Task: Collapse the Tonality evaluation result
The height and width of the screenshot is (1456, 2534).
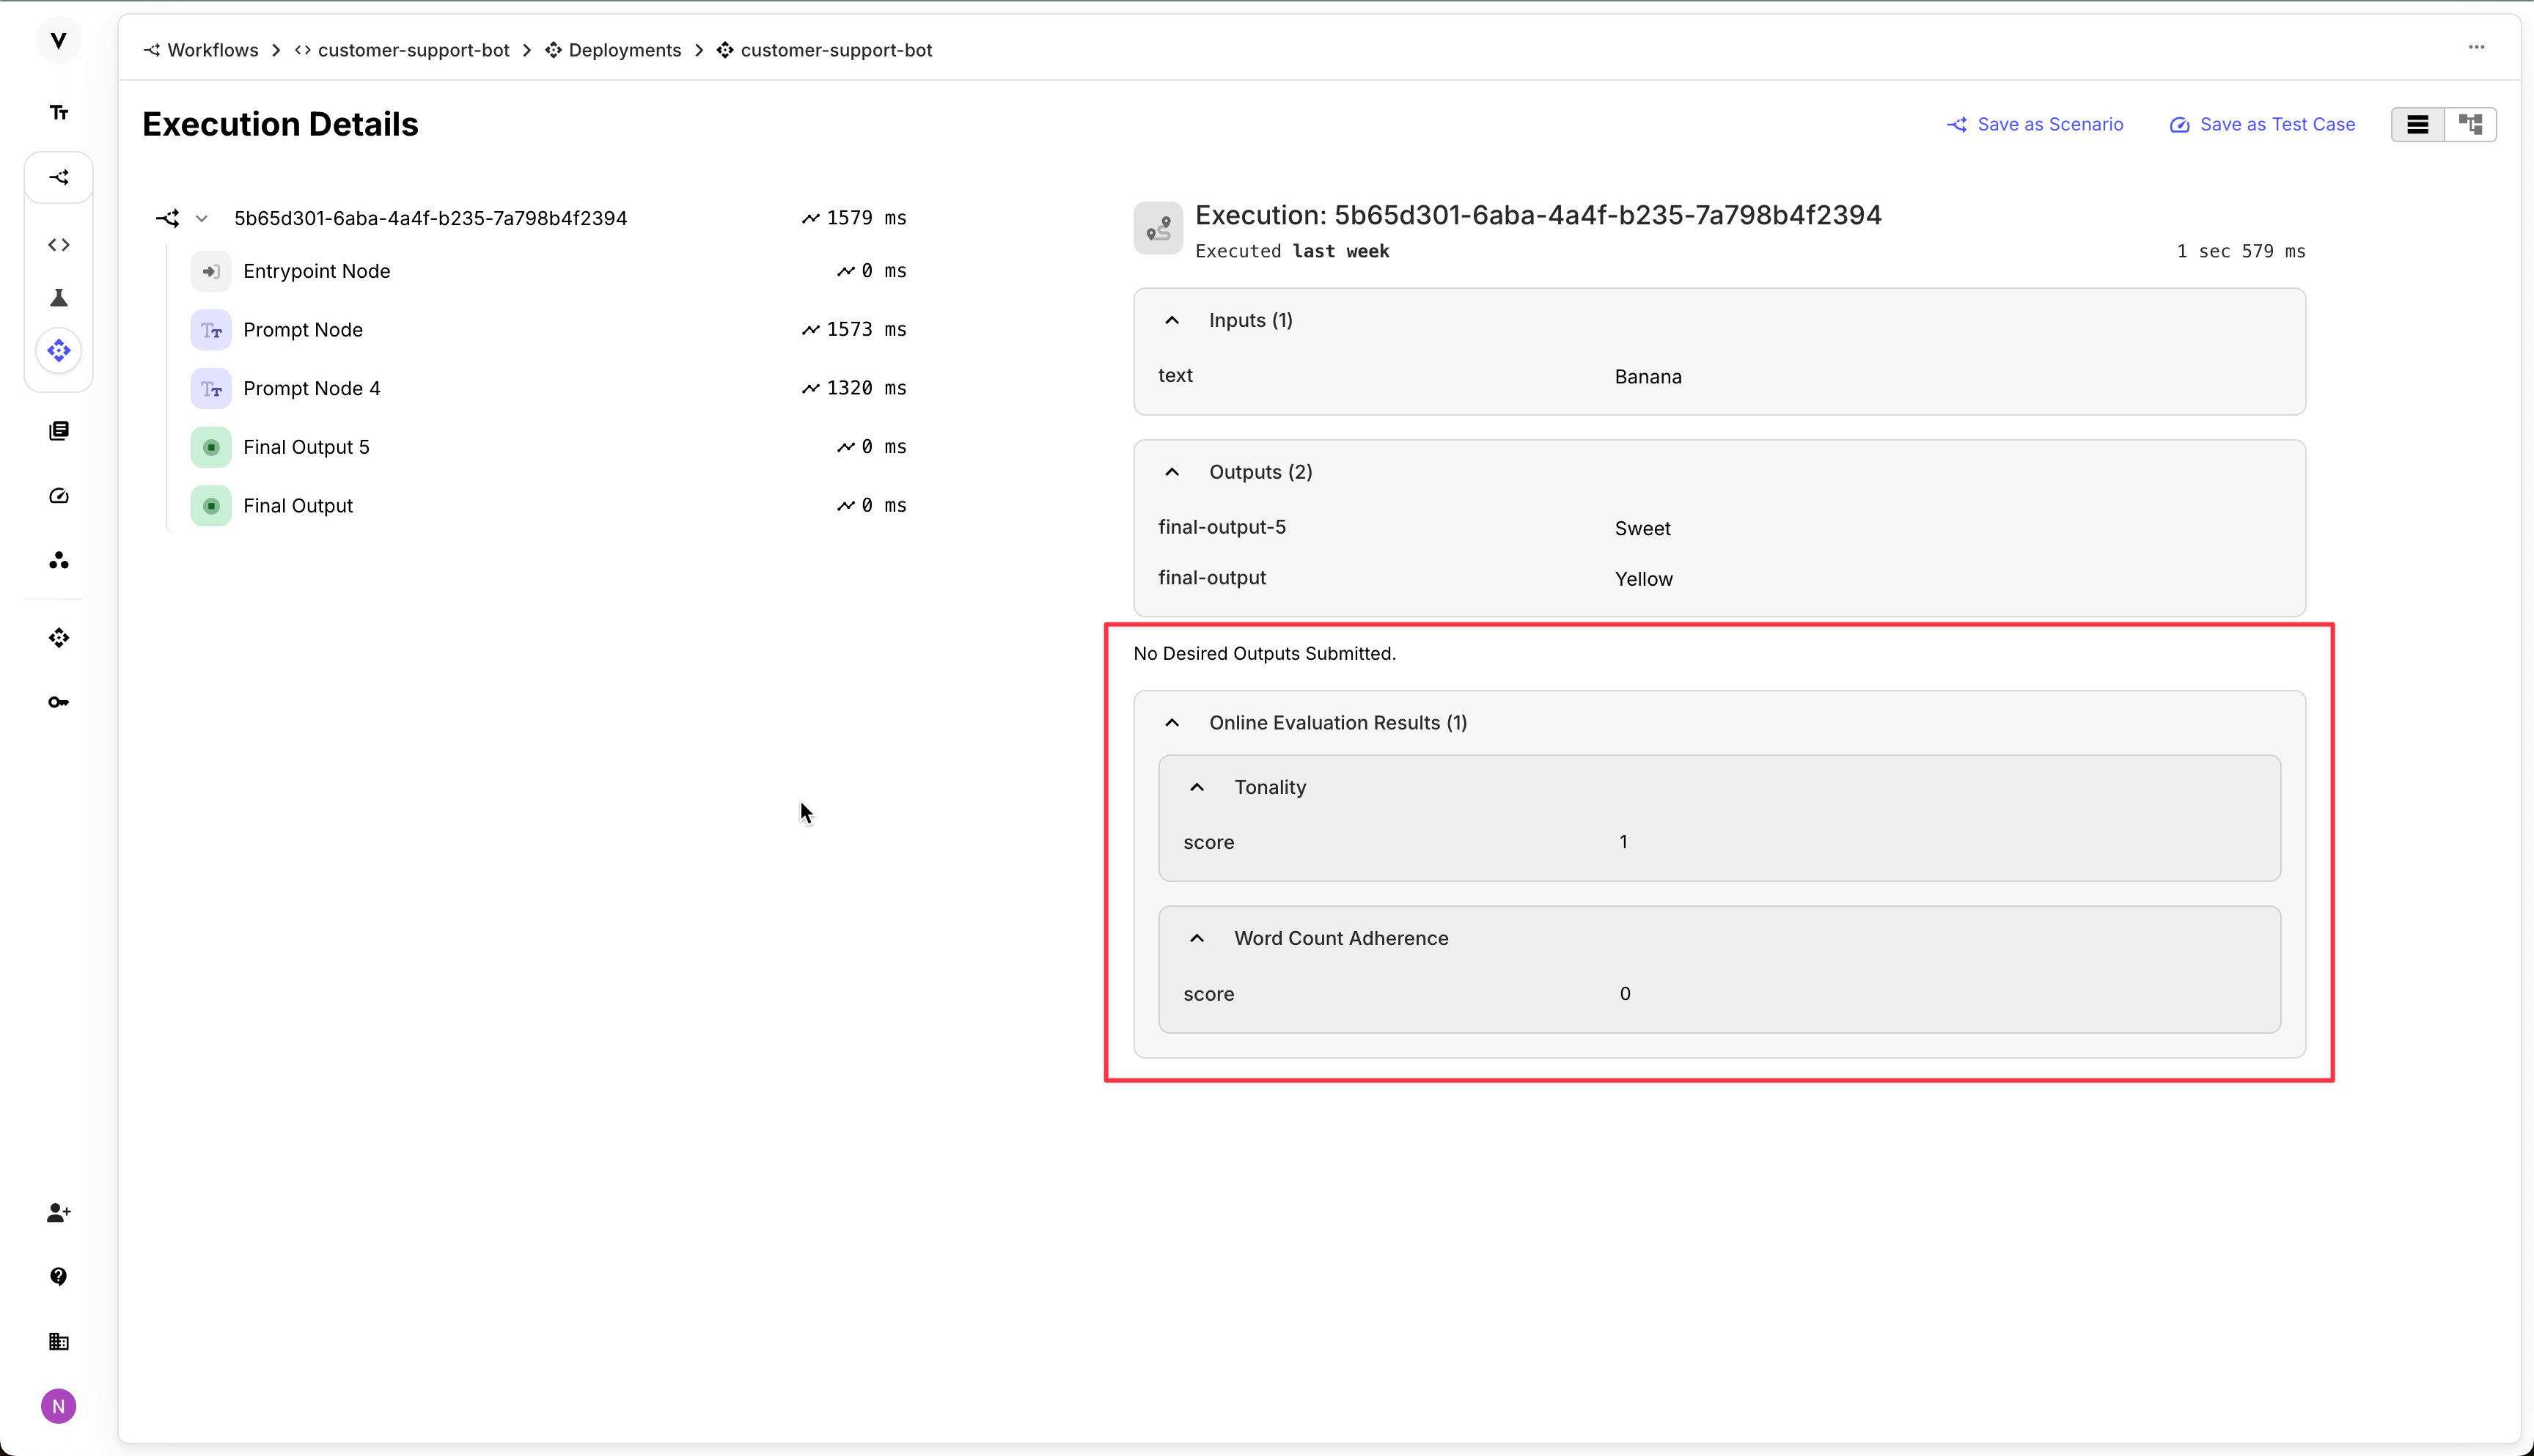Action: tap(1197, 787)
